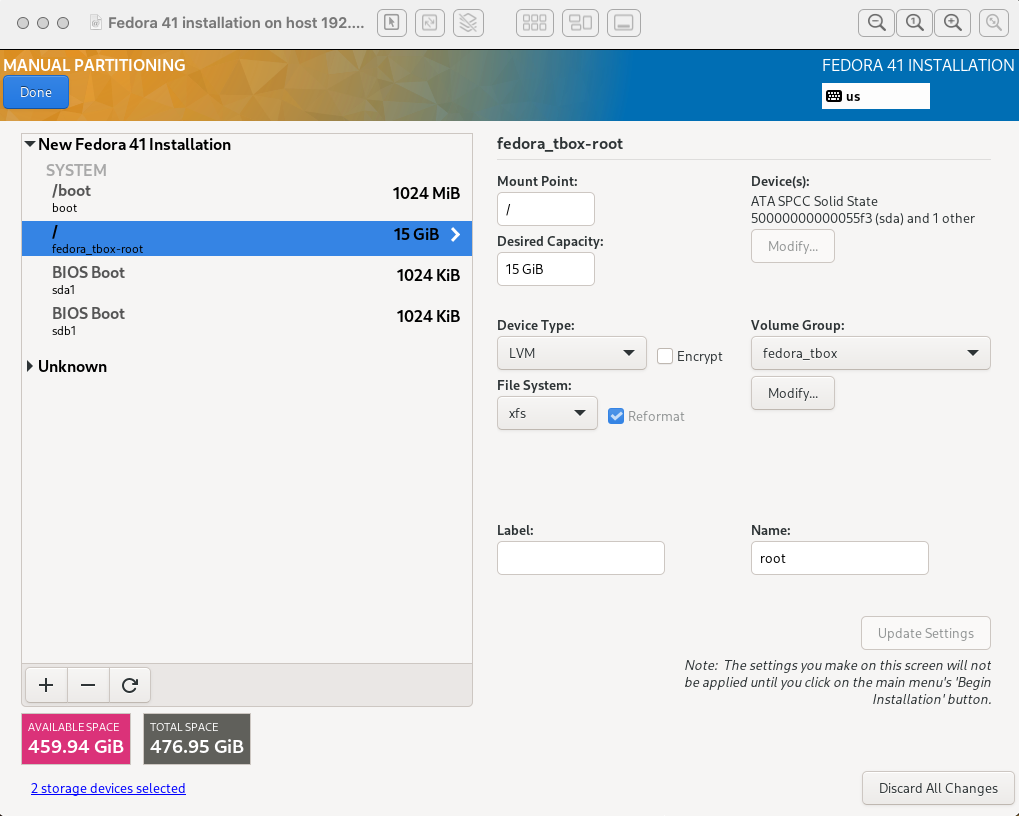Open the Volume Group fedora_tbox dropdown
1019x816 pixels.
point(871,353)
